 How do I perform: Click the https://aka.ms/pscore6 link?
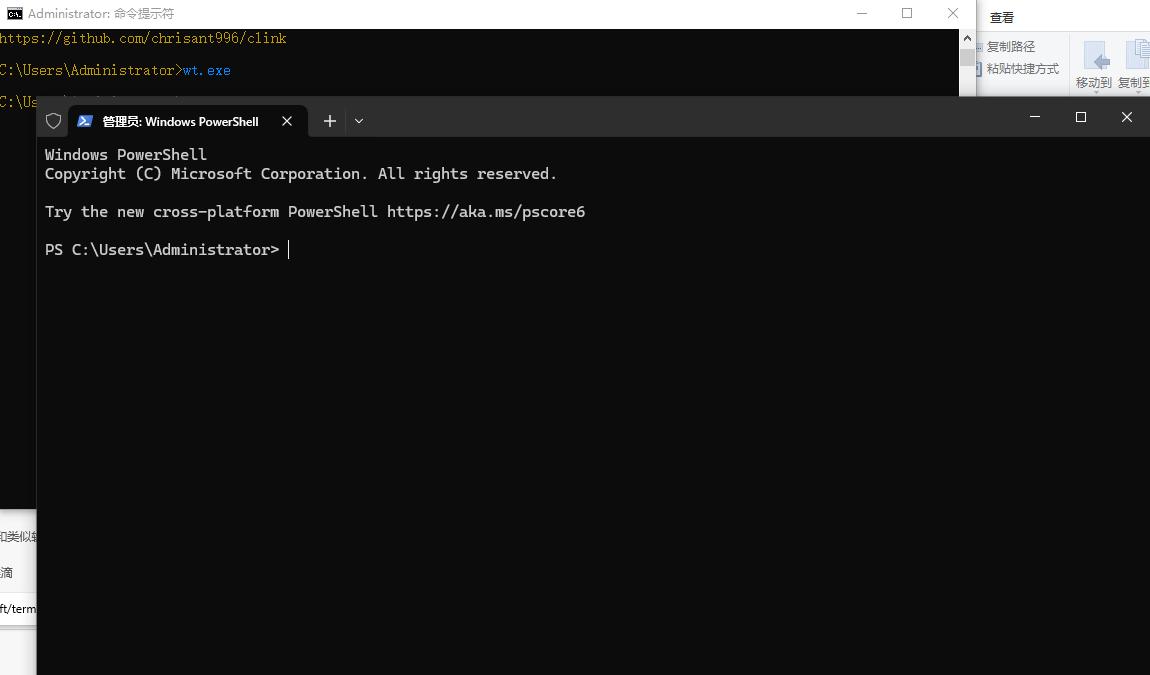pos(486,211)
